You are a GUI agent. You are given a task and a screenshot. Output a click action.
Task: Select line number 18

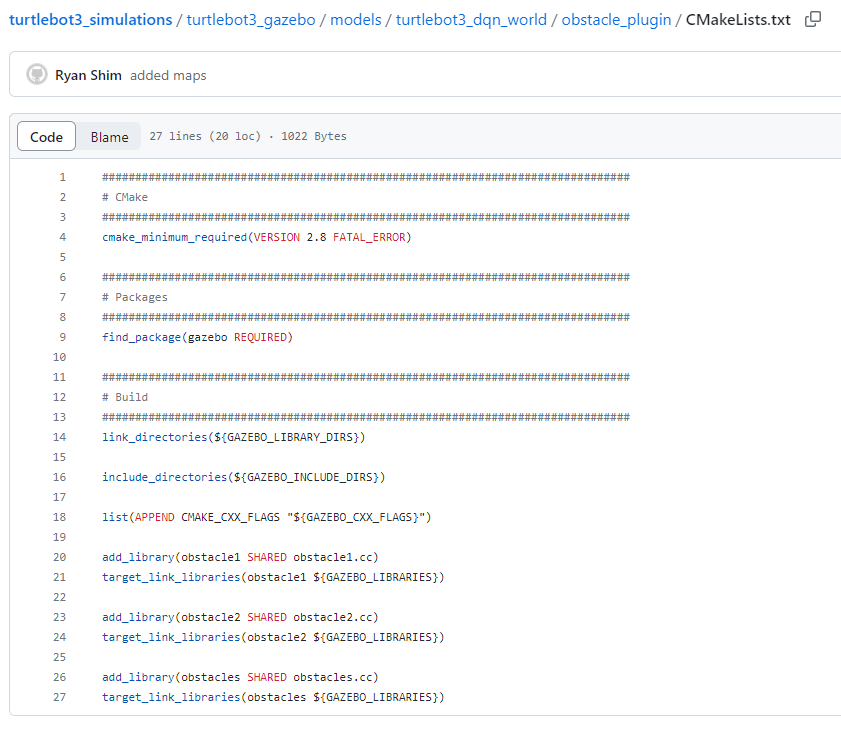[x=60, y=517]
